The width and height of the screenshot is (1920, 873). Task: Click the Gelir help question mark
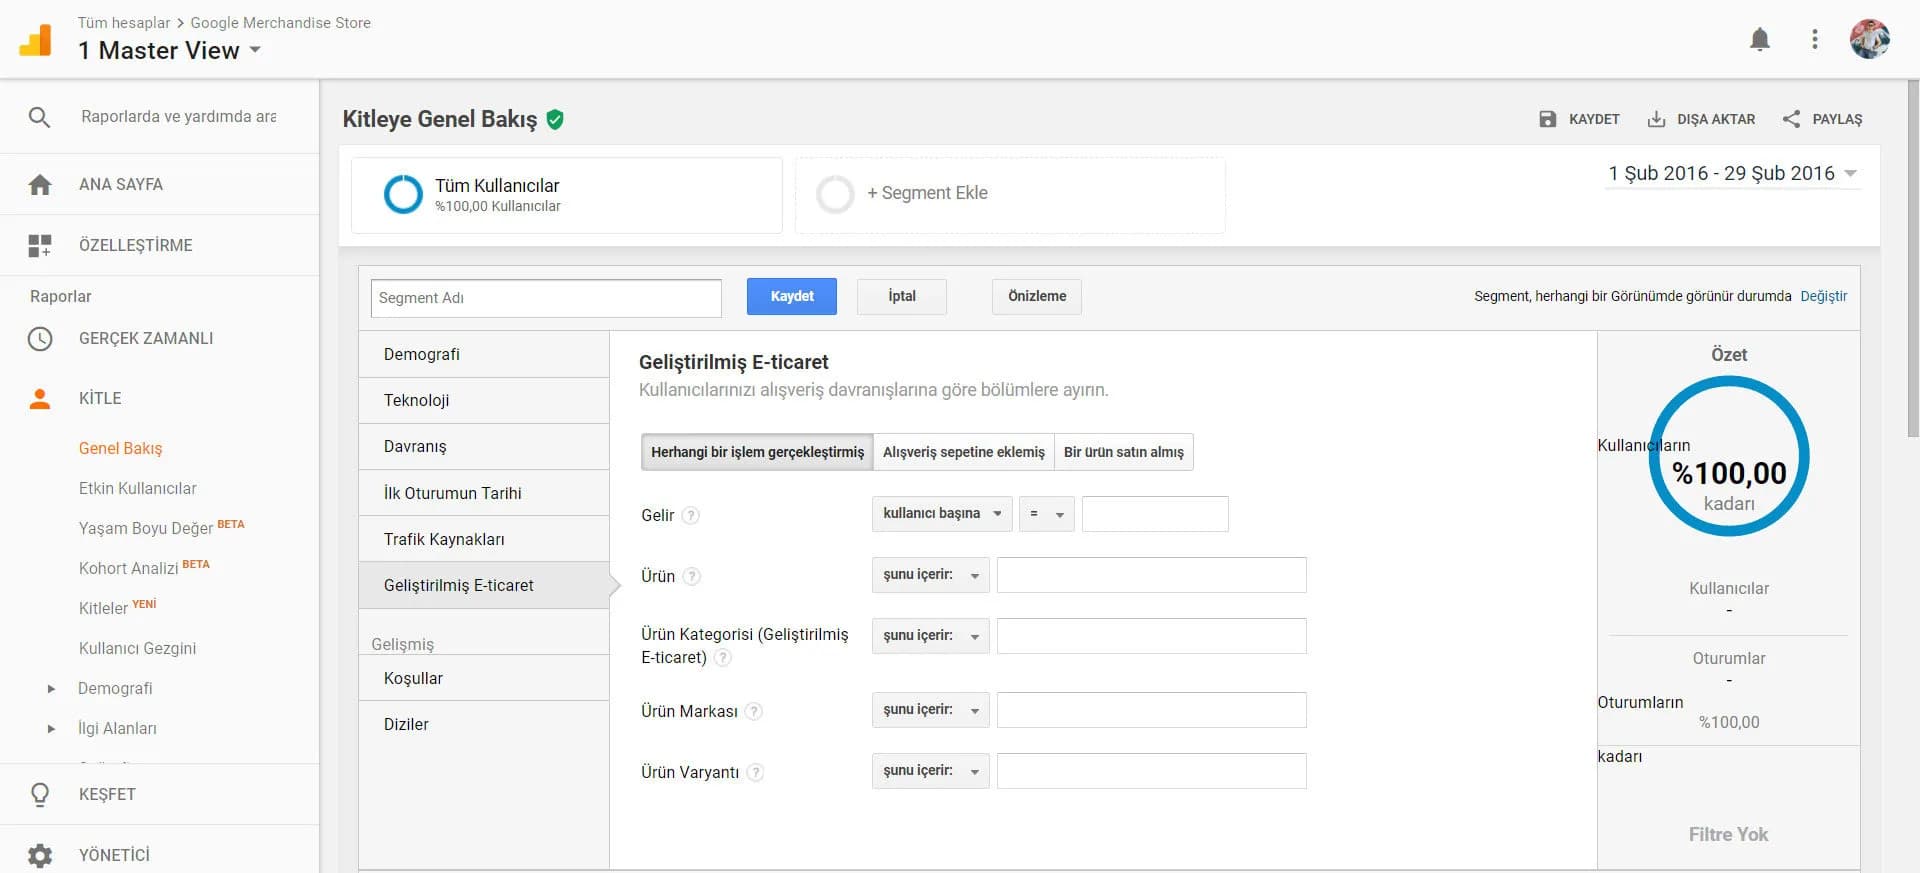point(690,515)
